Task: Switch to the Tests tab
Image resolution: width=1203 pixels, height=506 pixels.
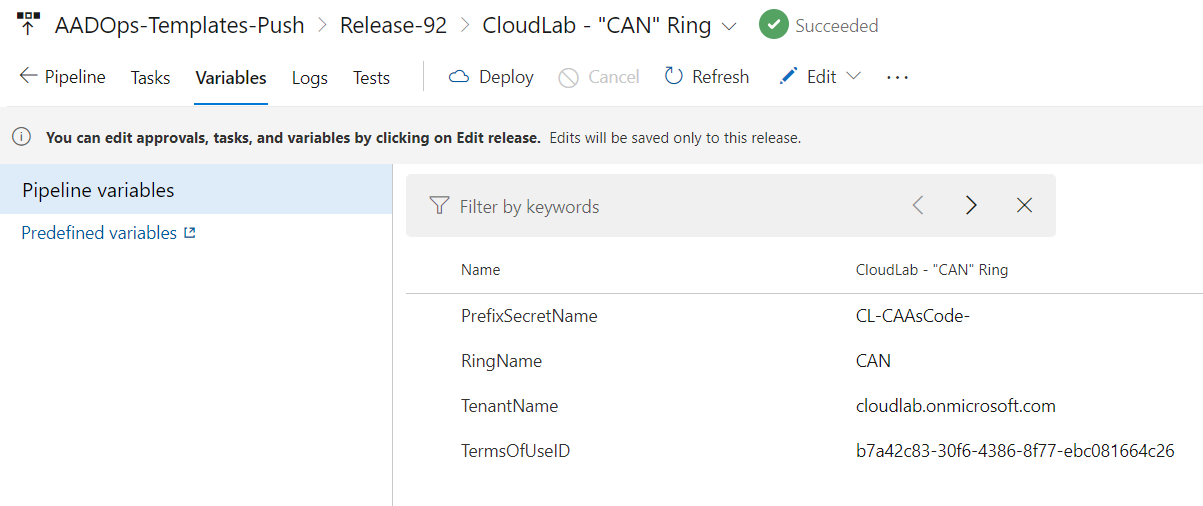Action: (371, 77)
